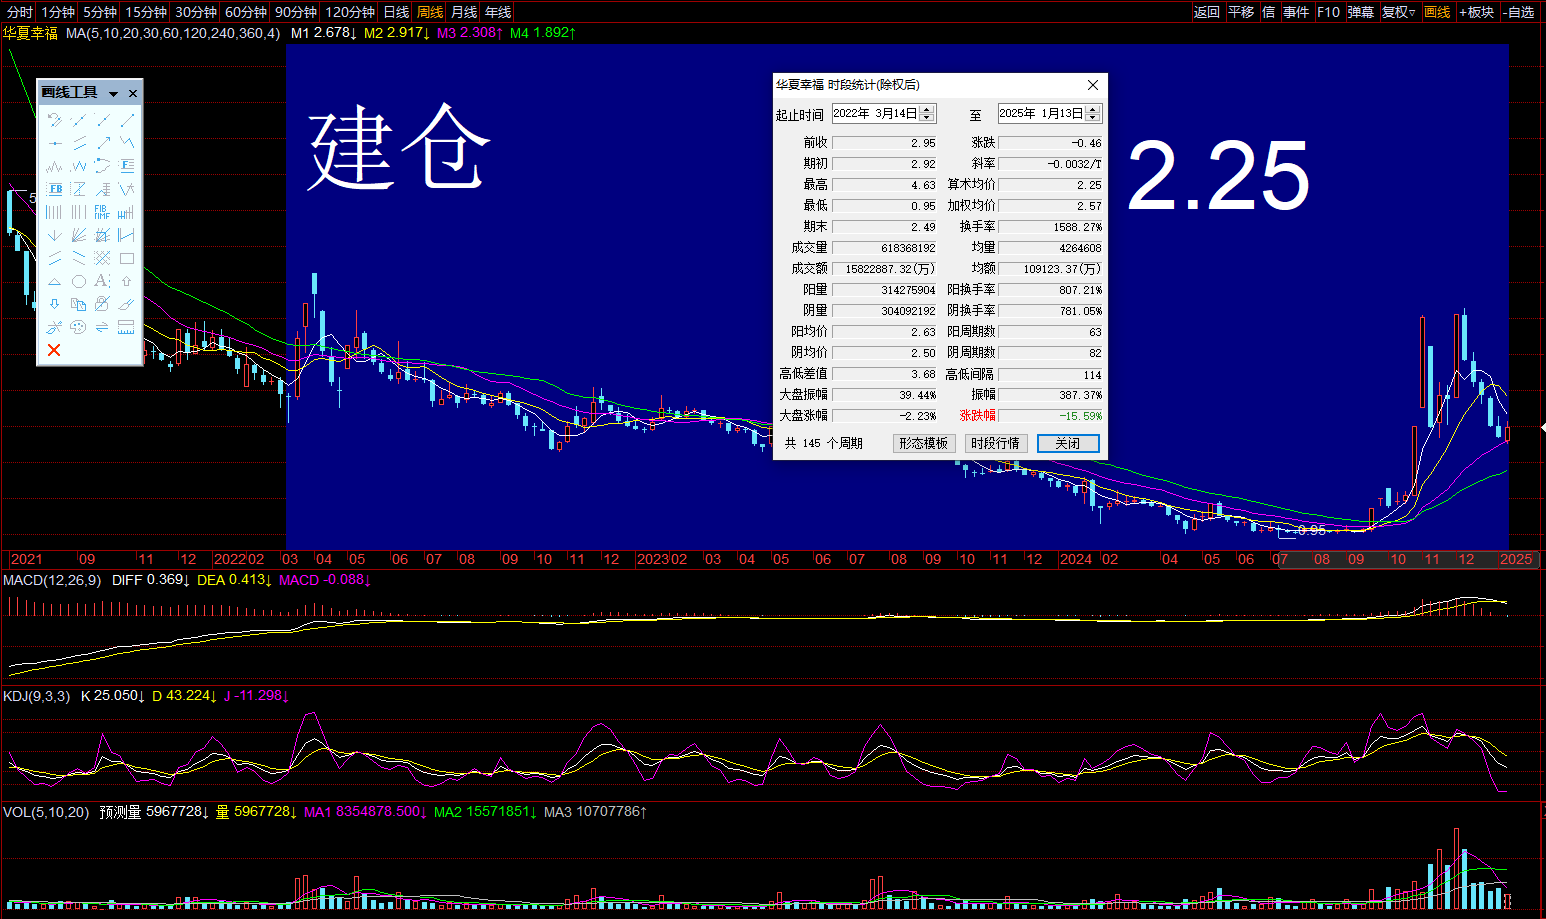Screen dimensions: 1546x919
Task: Switch to the 日线 daily chart
Action: click(397, 12)
